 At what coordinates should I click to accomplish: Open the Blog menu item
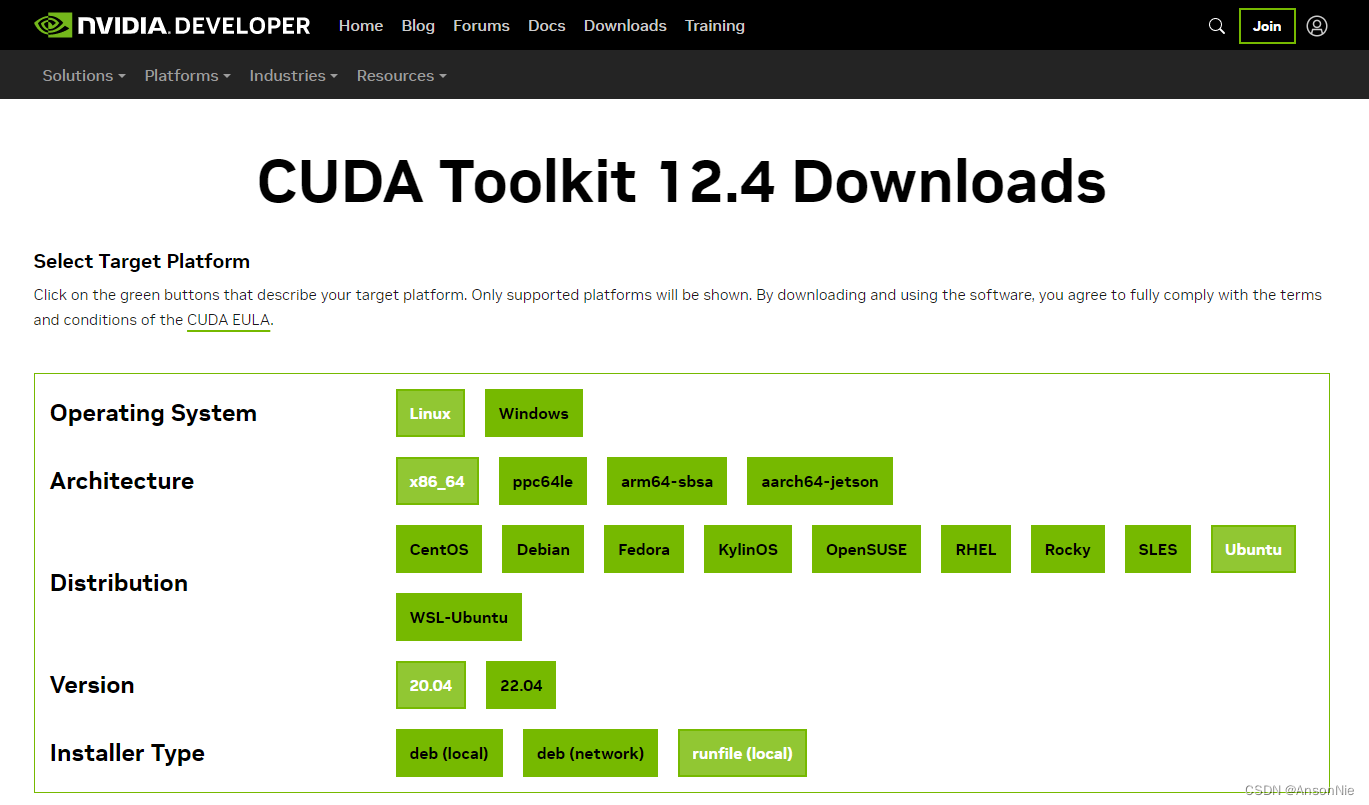[x=418, y=26]
